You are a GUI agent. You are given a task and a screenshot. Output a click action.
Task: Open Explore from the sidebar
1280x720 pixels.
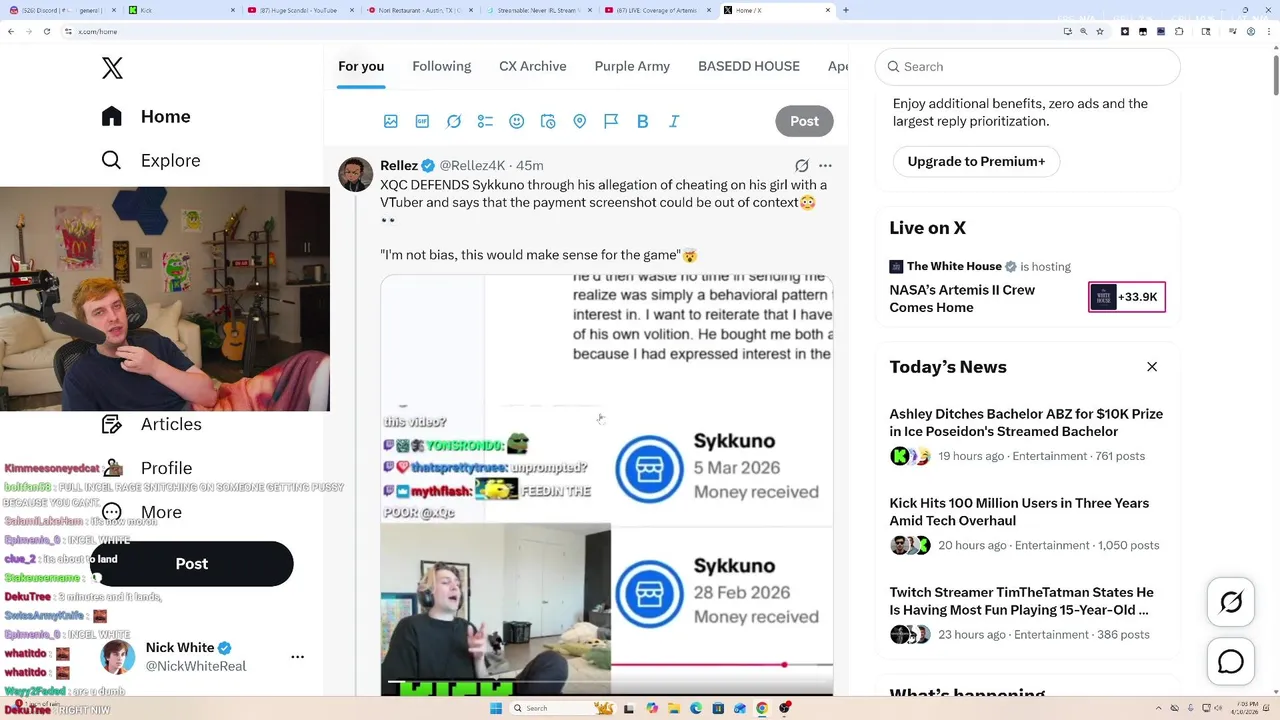[151, 160]
